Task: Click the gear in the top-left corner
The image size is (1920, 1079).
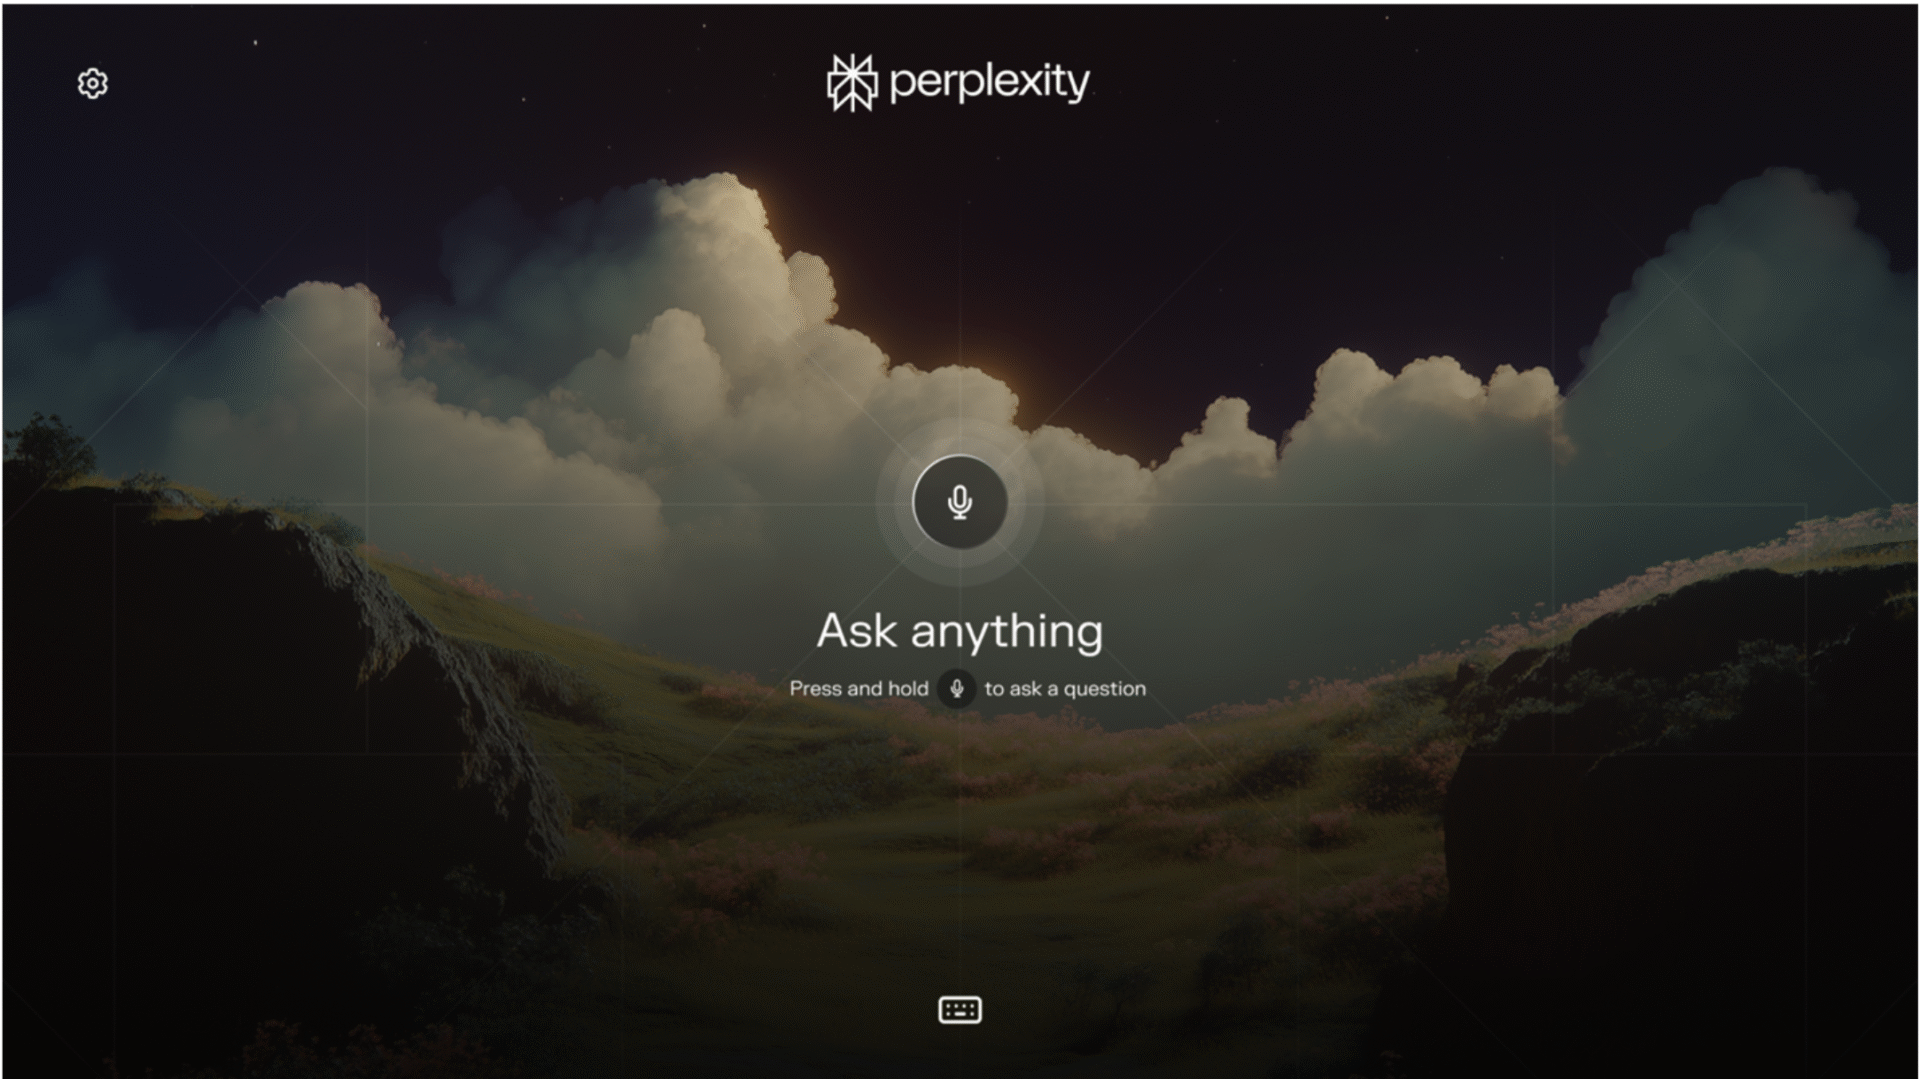Action: (x=92, y=83)
